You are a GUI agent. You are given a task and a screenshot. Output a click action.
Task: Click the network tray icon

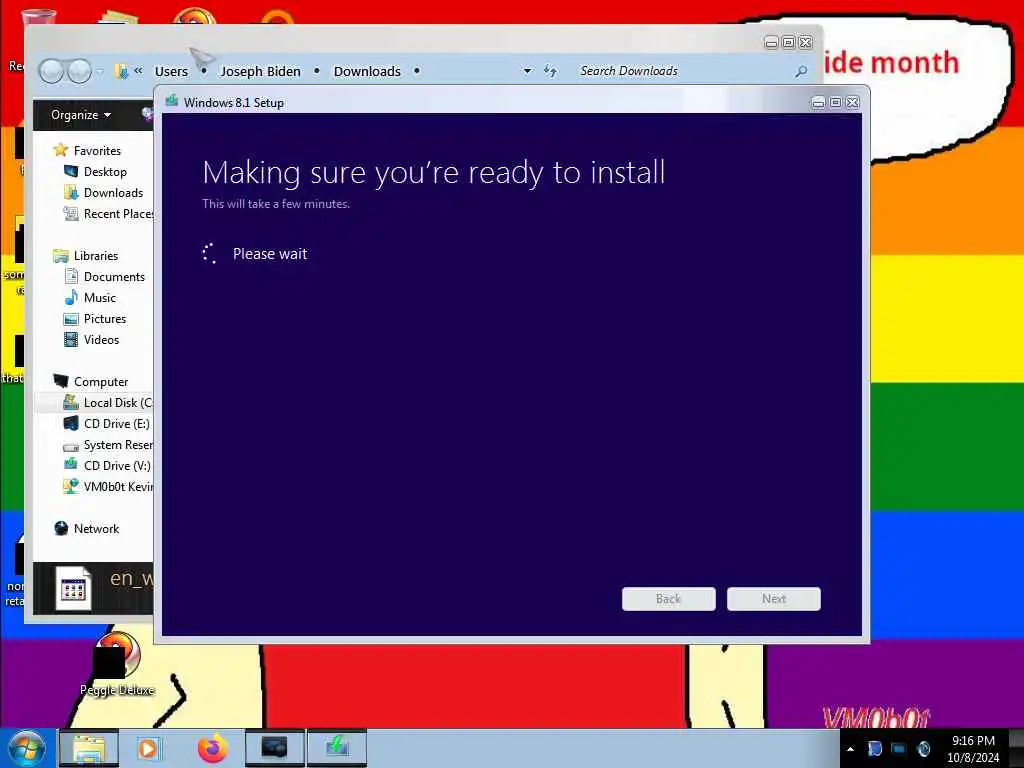(x=899, y=749)
